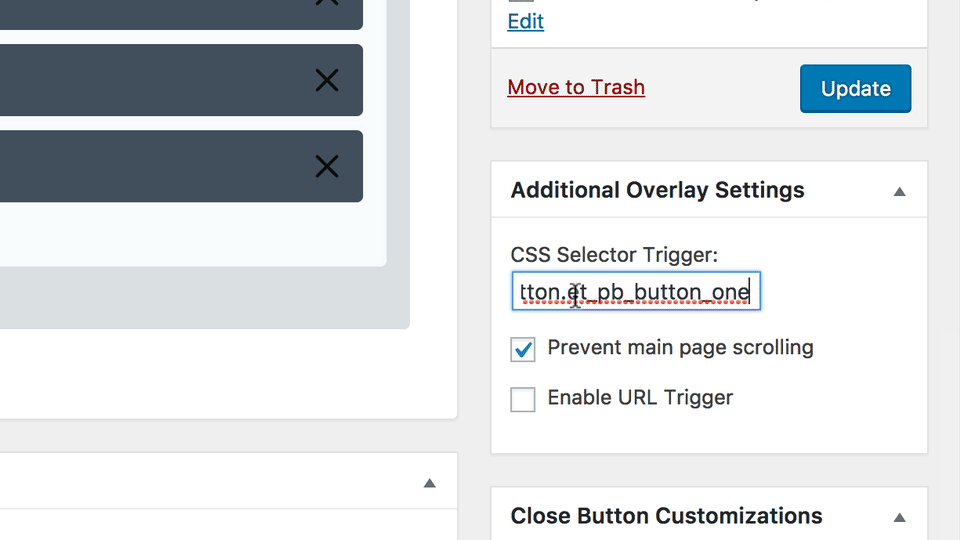960x540 pixels.
Task: Tick the Prevent main page scrolling checkbox
Action: pyautogui.click(x=523, y=349)
